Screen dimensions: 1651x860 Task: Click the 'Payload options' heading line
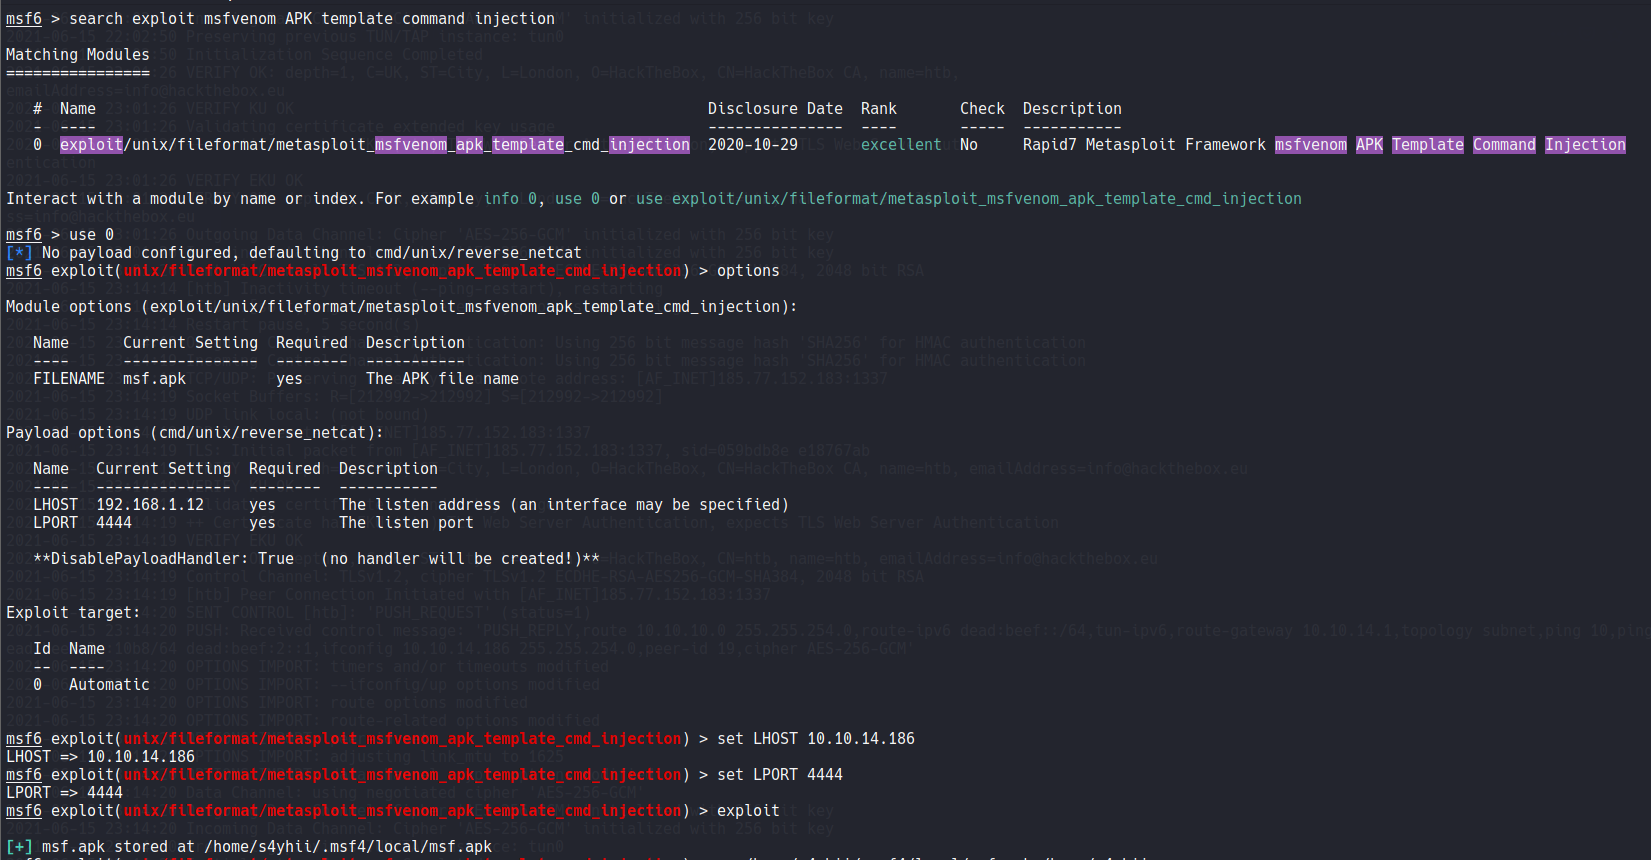(x=195, y=433)
